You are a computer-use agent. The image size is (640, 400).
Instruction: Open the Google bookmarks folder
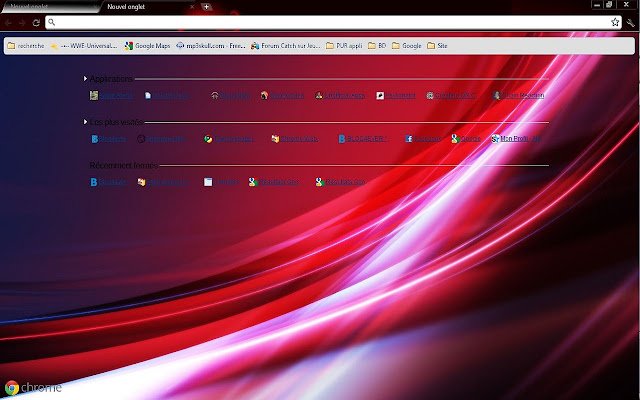(x=407, y=46)
